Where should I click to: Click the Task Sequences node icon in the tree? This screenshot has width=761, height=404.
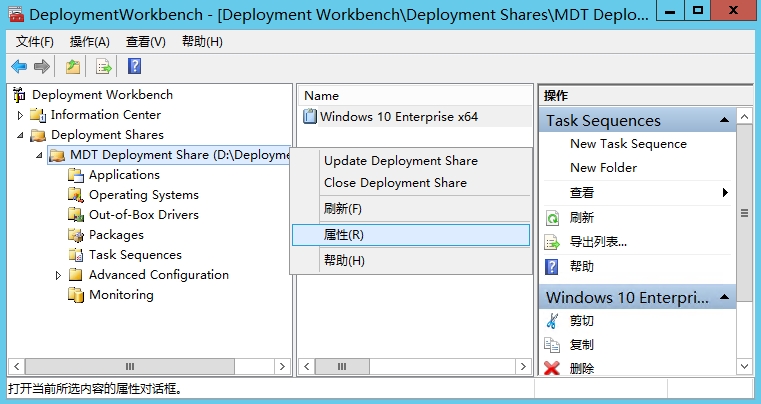[76, 255]
